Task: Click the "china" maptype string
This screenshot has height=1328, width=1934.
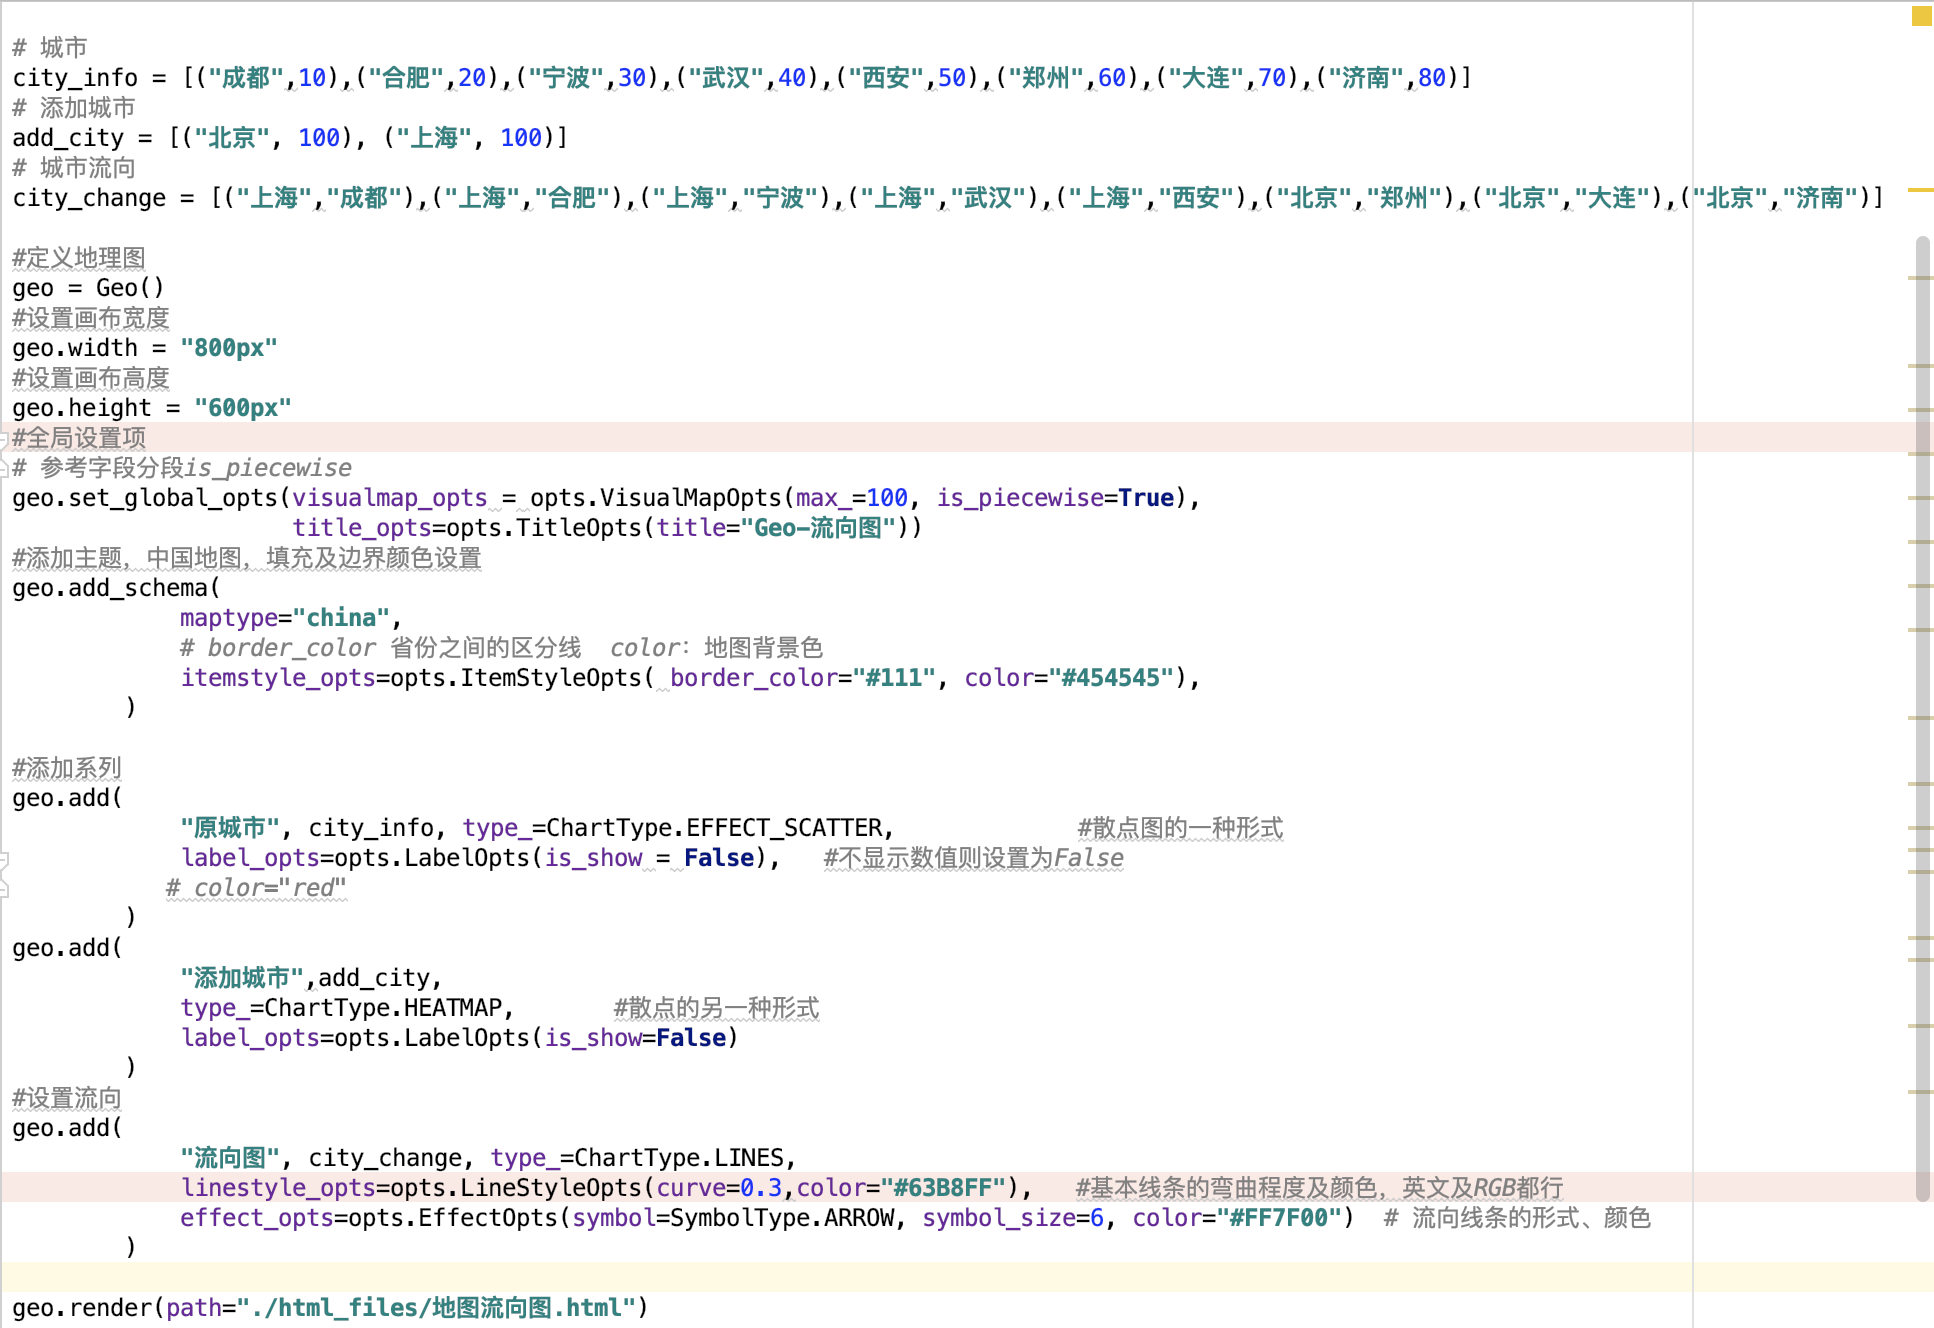Action: 341,618
